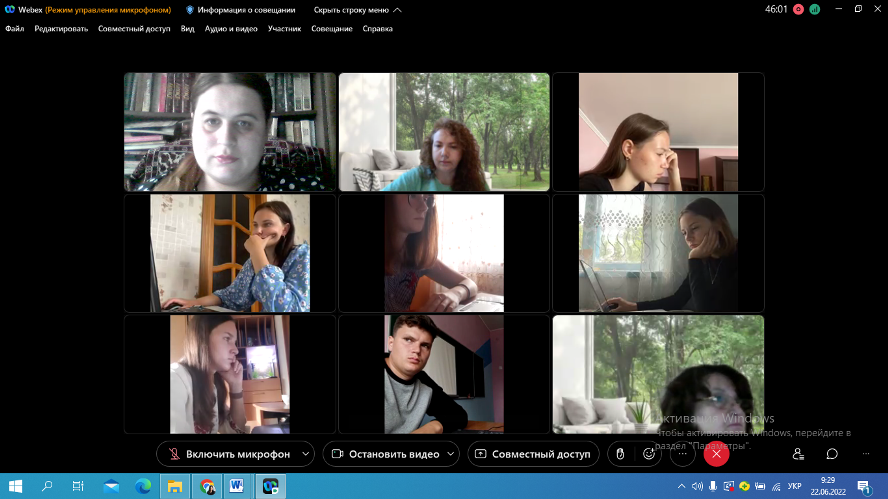The image size is (888, 499).
Task: Open the reactions smiley icon
Action: [649, 454]
